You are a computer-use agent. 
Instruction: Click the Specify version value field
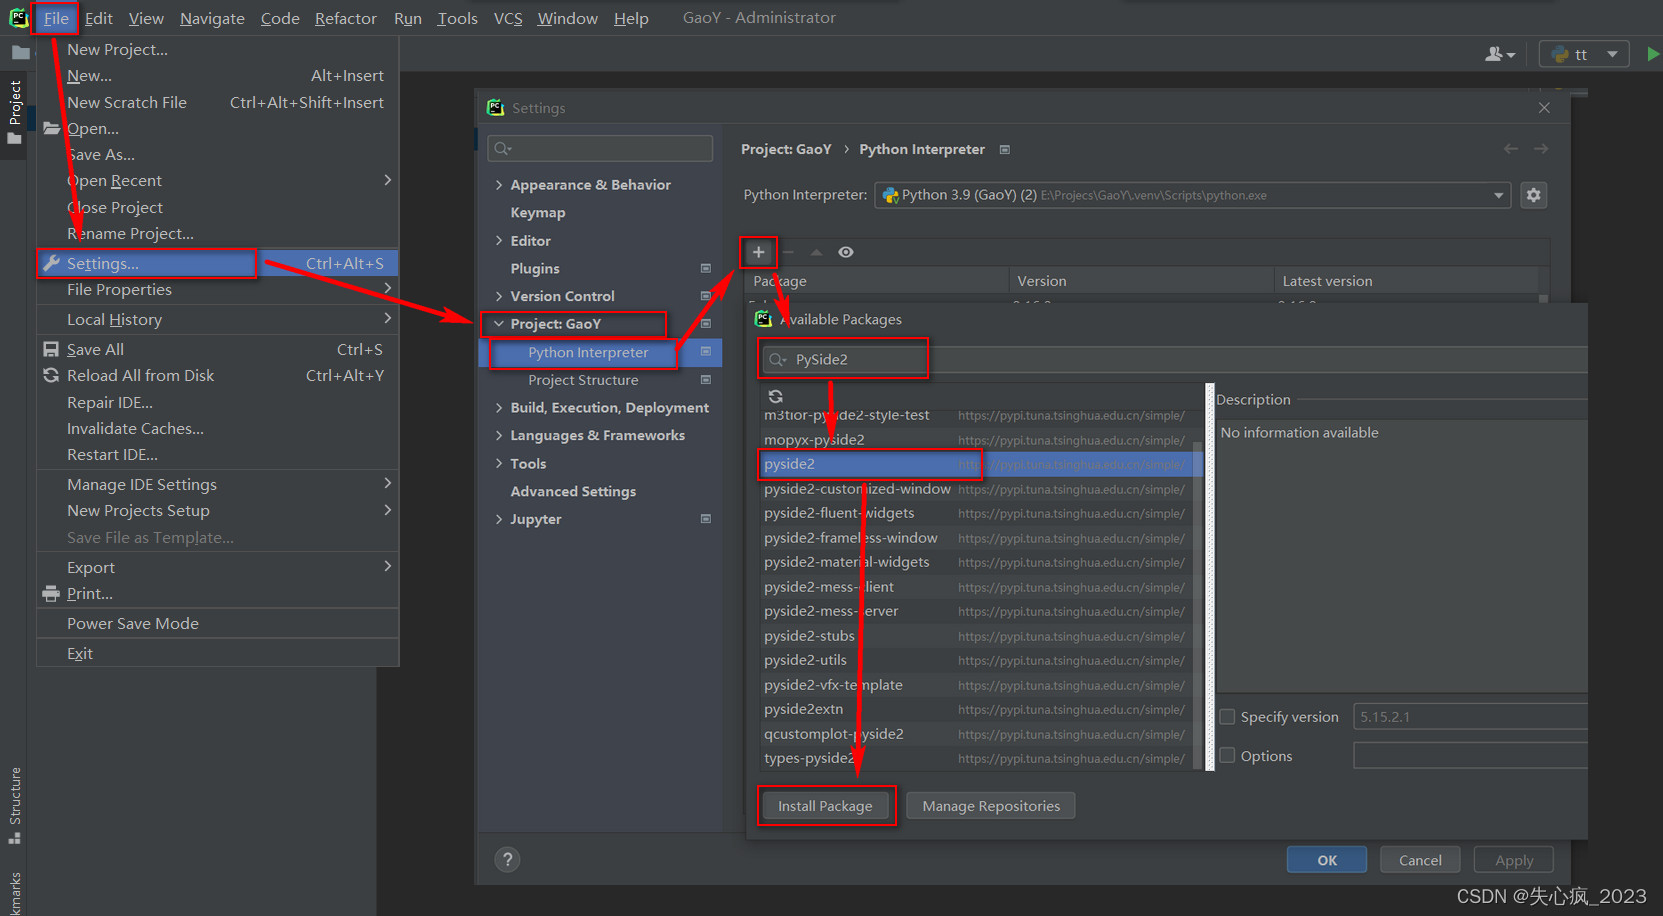tap(1470, 717)
